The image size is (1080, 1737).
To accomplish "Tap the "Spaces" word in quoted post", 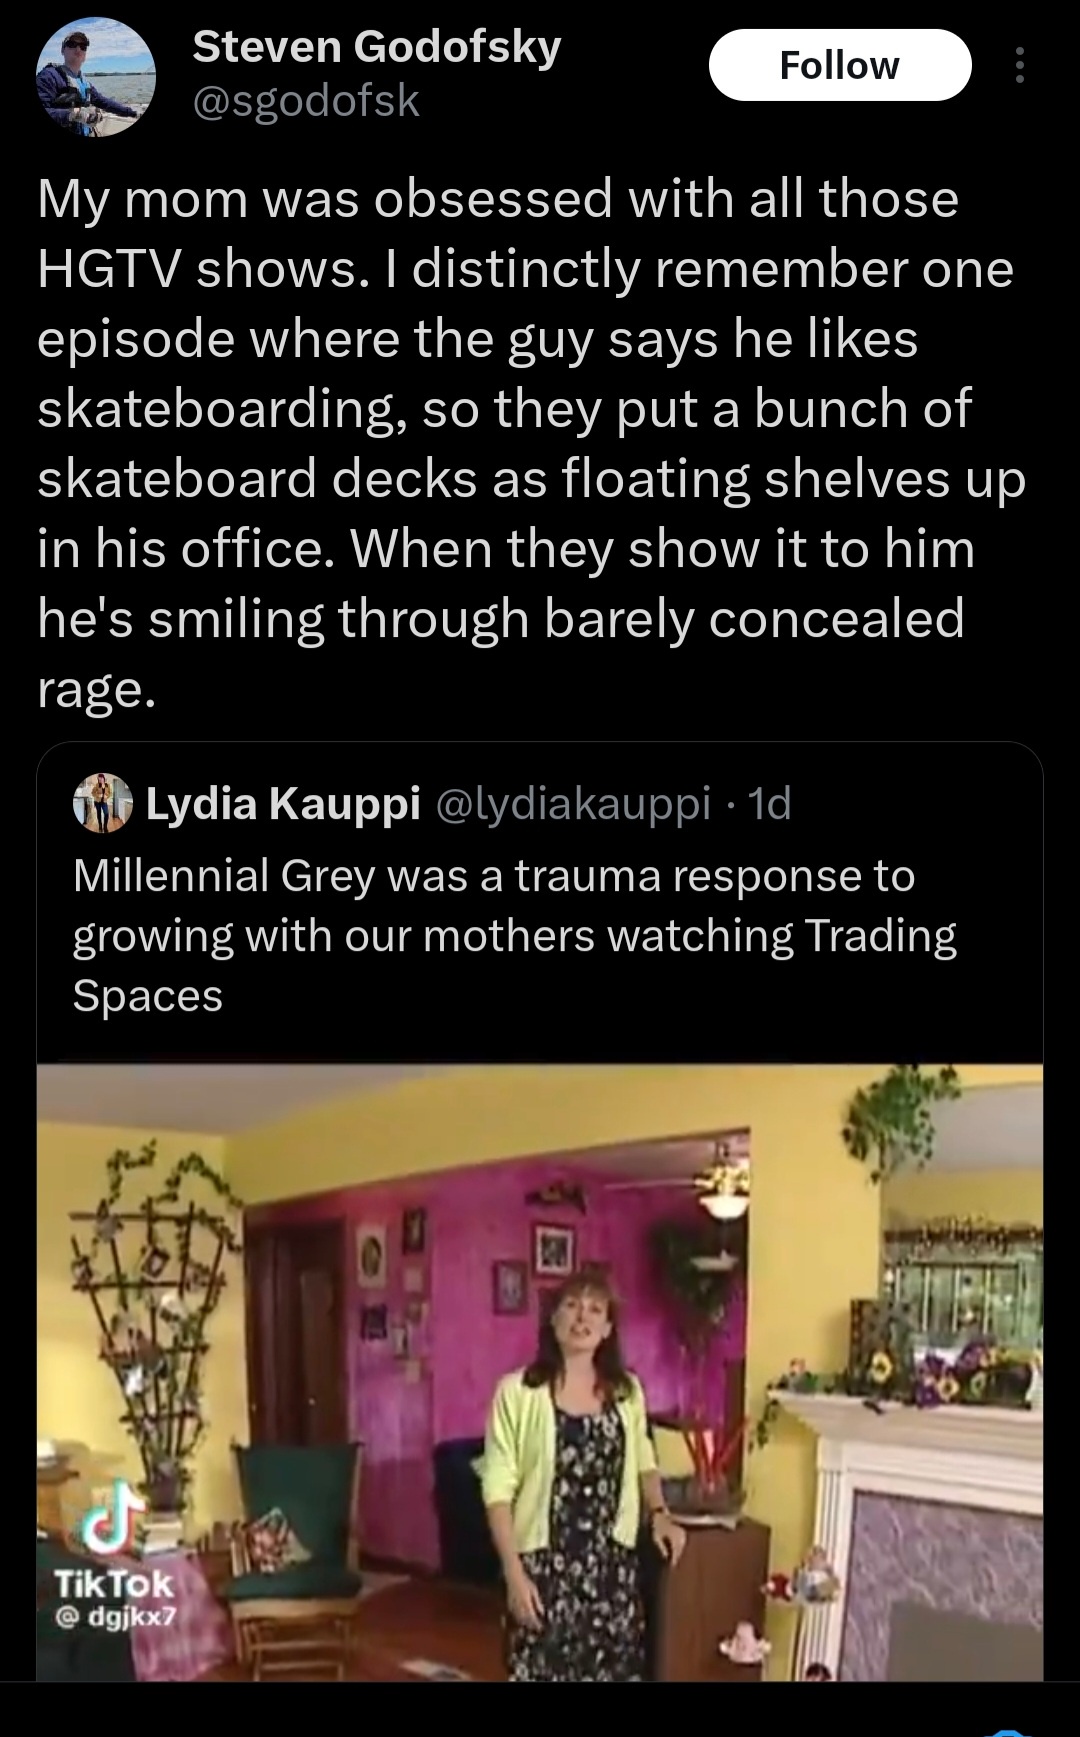I will click(148, 995).
